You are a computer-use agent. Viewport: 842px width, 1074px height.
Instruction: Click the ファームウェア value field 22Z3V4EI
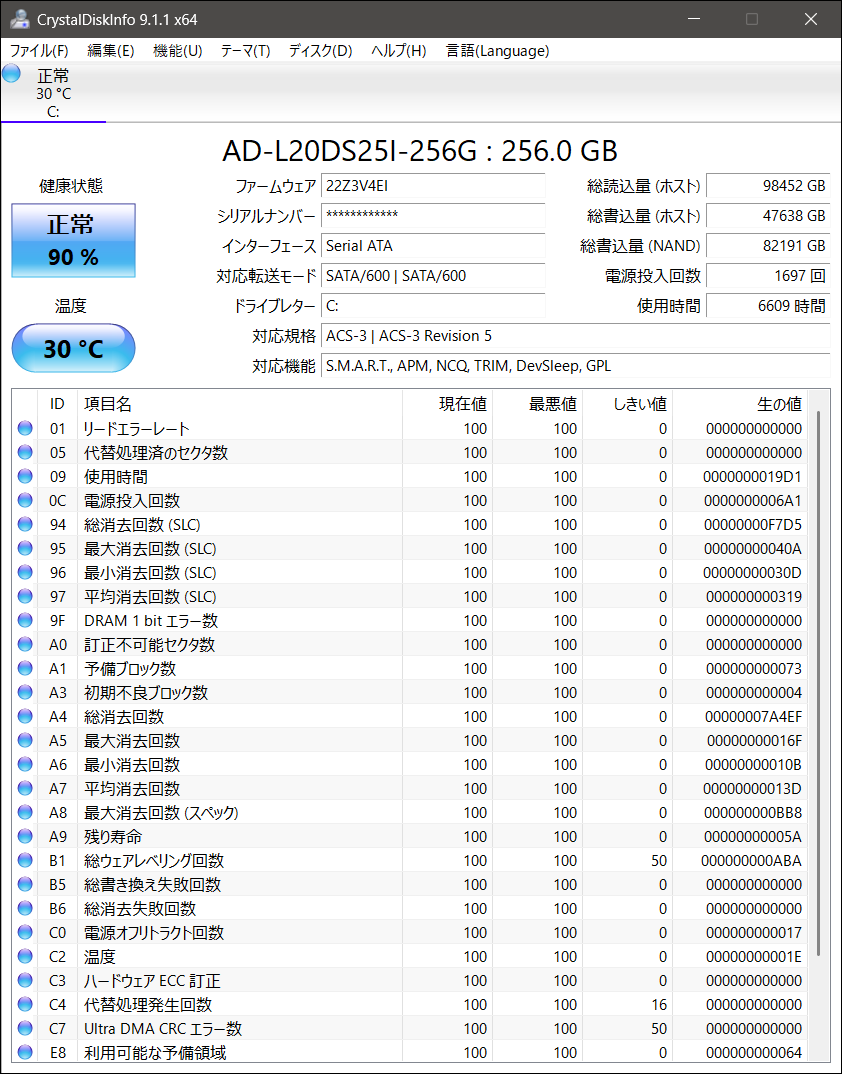tap(433, 187)
